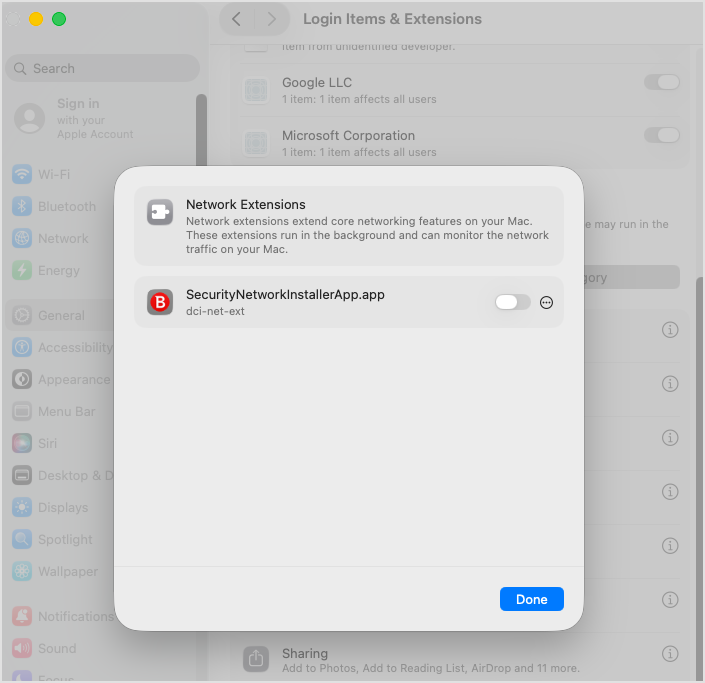
Task: Enable the SecurityNetworkInstallerApp extension toggle
Action: (513, 302)
